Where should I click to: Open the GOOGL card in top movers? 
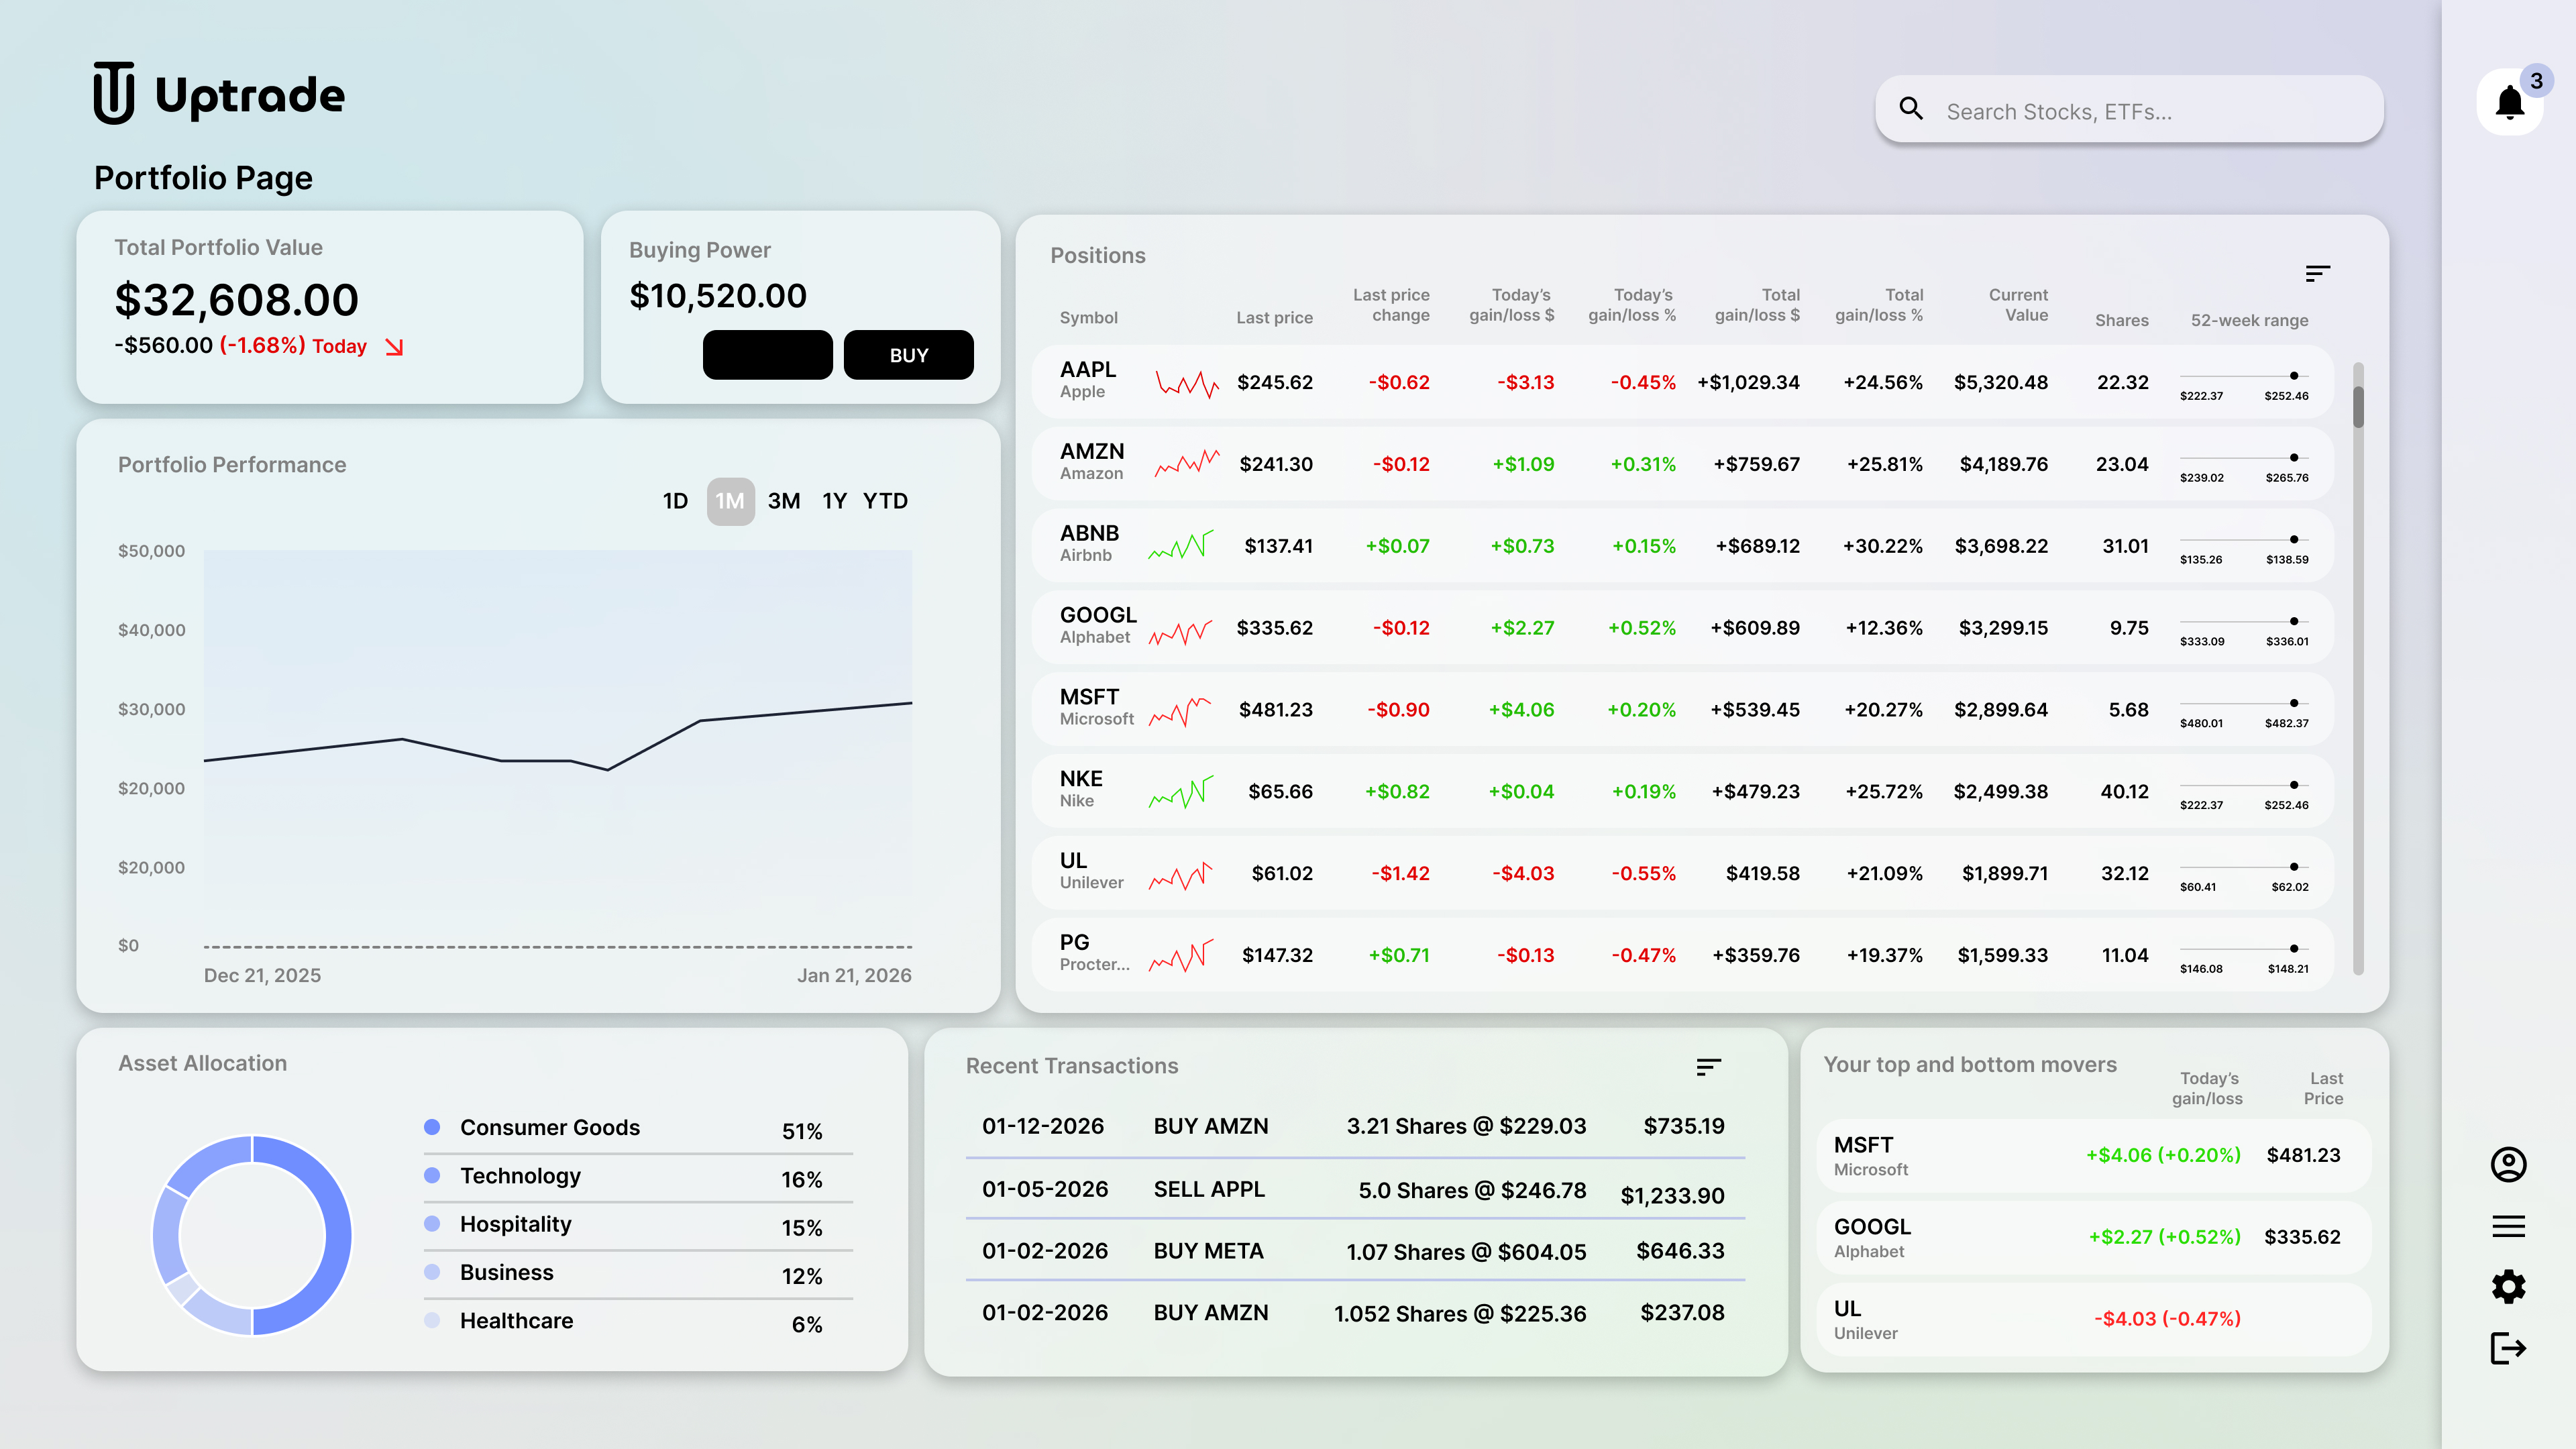click(2093, 1237)
